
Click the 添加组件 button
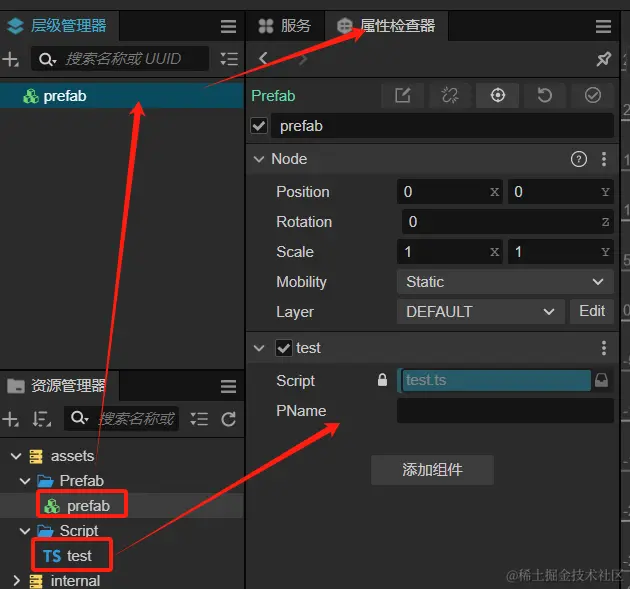pos(432,470)
